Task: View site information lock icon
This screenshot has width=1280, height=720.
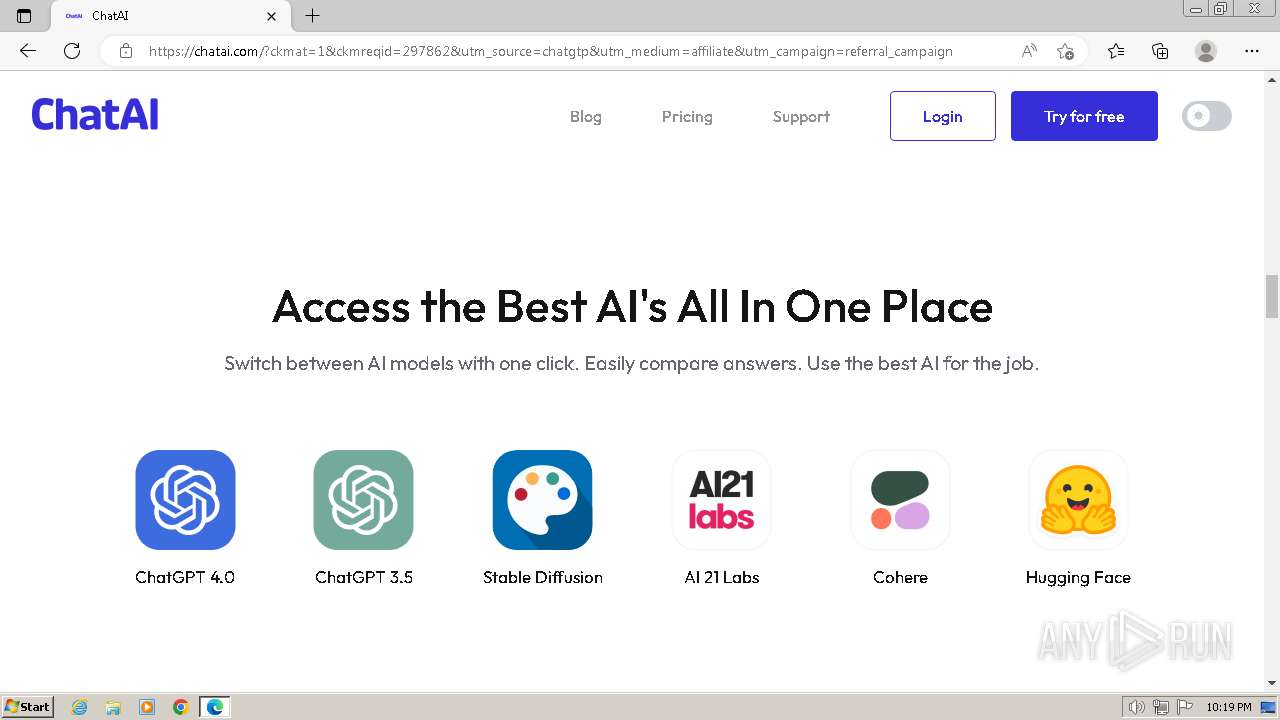Action: (x=126, y=51)
